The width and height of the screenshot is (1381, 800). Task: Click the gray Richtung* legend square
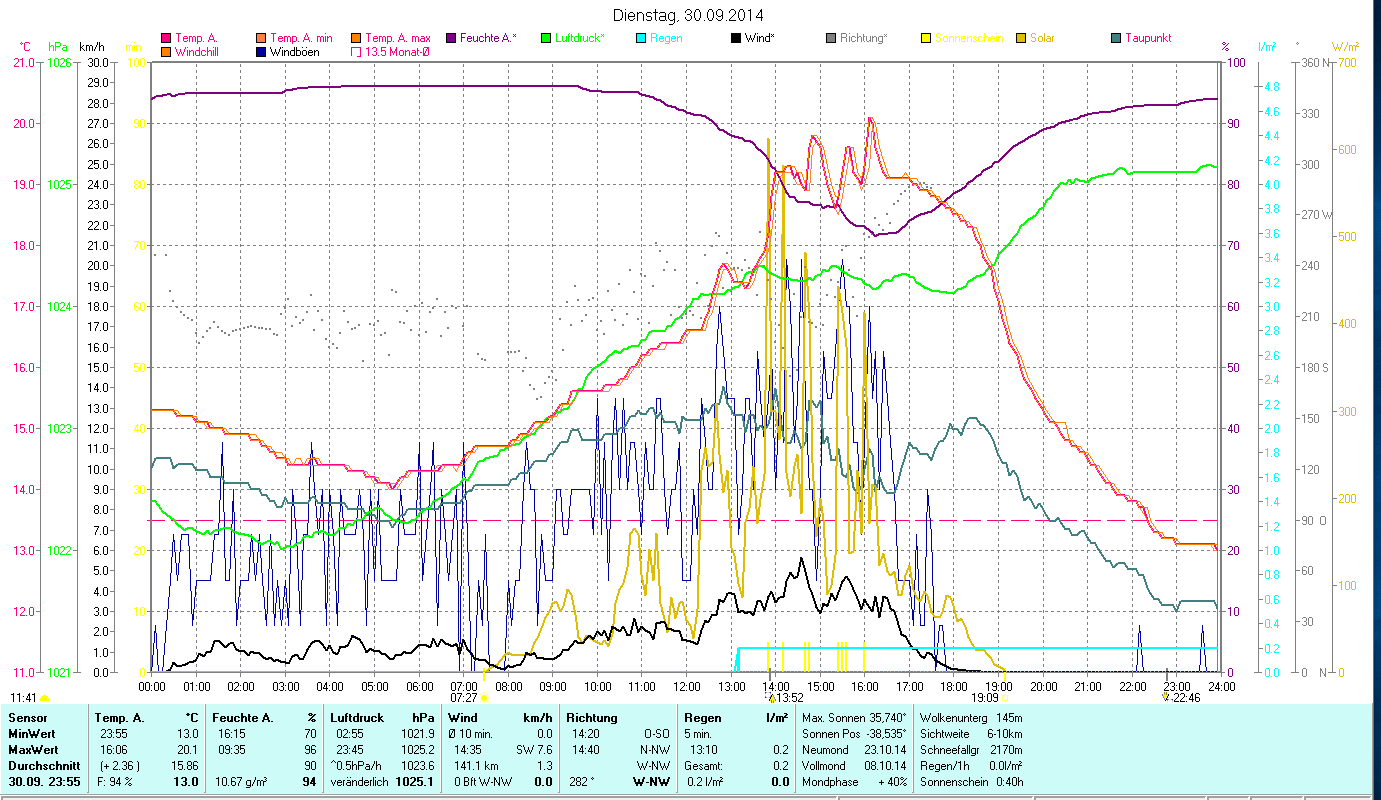click(832, 38)
